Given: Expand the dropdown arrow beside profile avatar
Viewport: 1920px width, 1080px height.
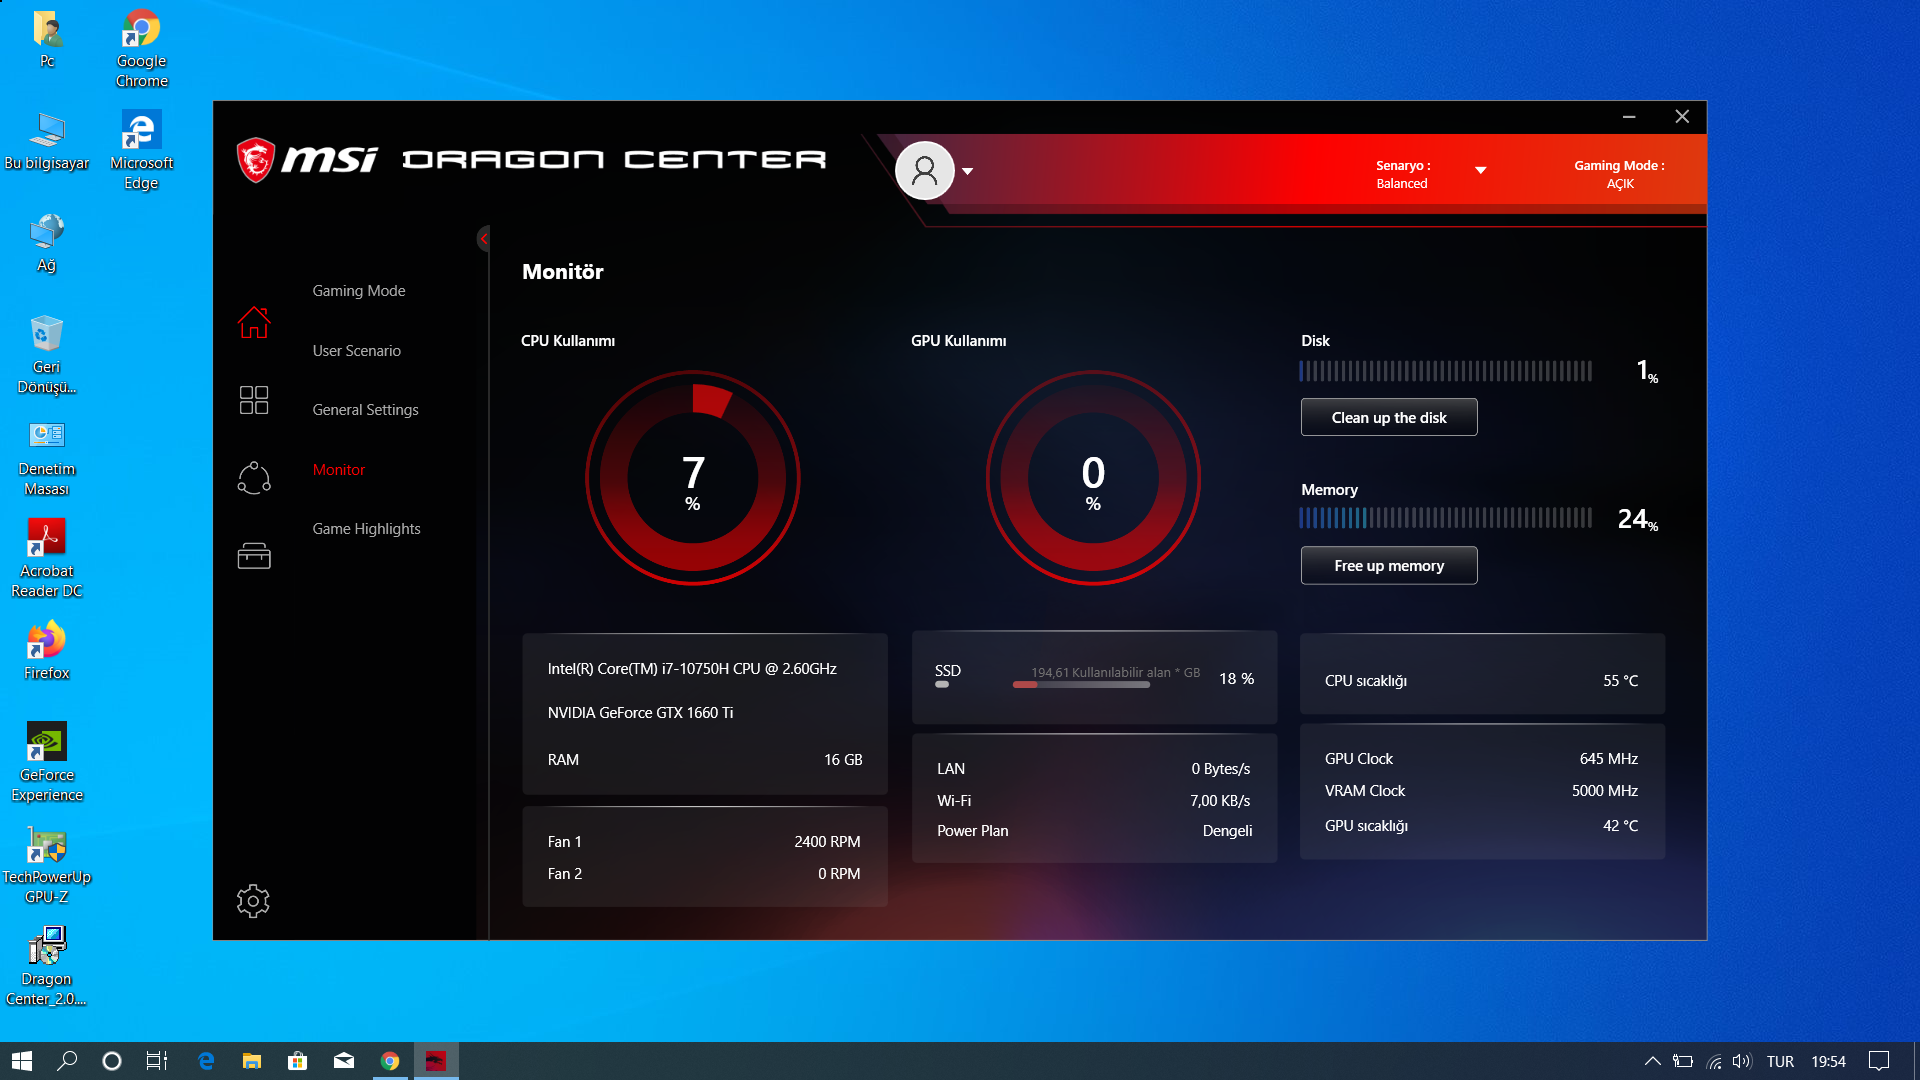Looking at the screenshot, I should click(x=967, y=171).
